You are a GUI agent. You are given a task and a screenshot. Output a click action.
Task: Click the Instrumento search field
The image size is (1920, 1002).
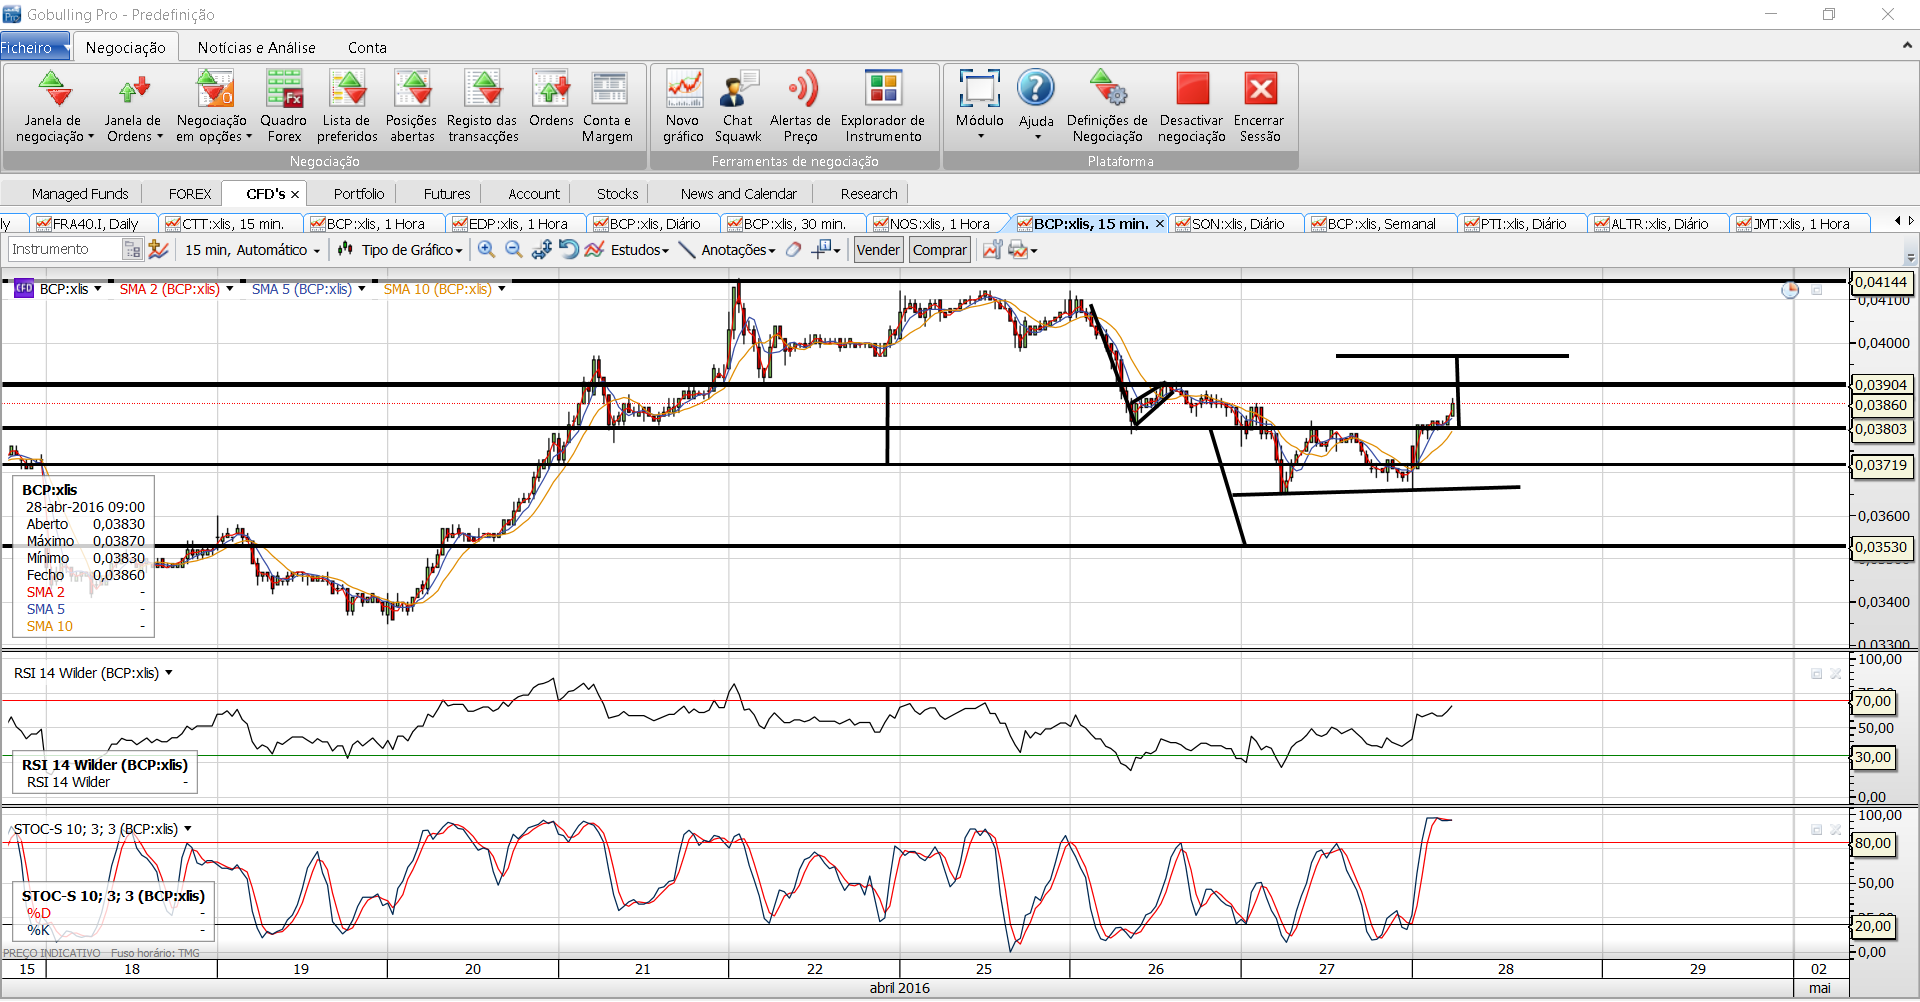pos(65,250)
